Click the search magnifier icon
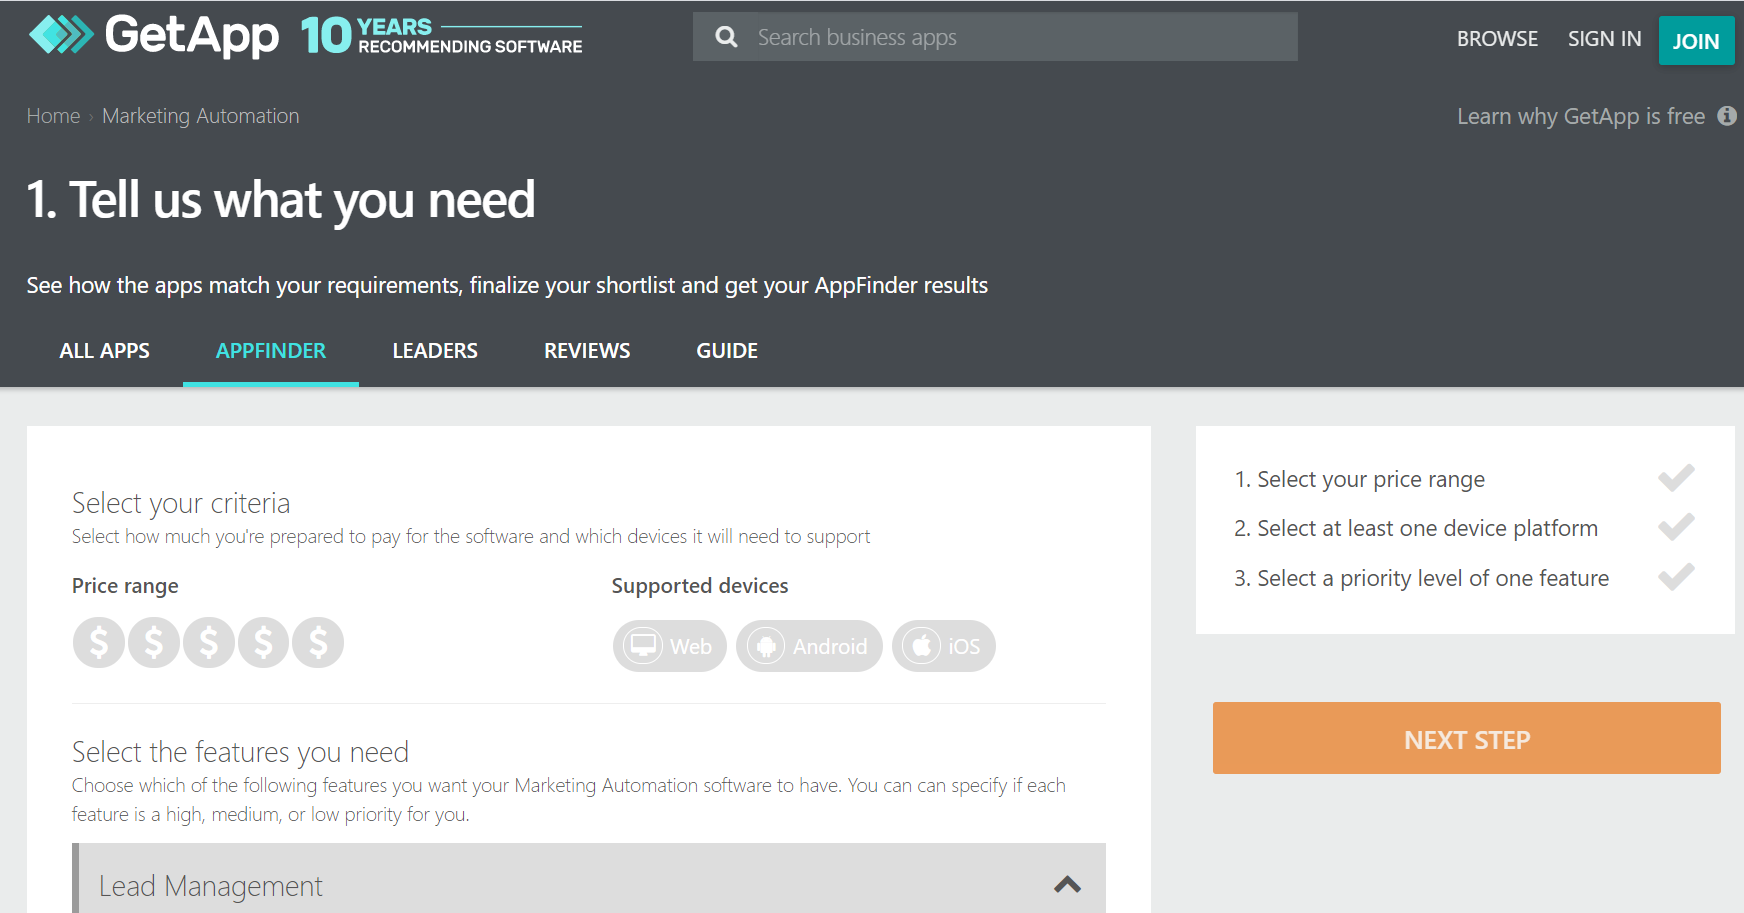This screenshot has height=913, width=1744. tap(727, 37)
